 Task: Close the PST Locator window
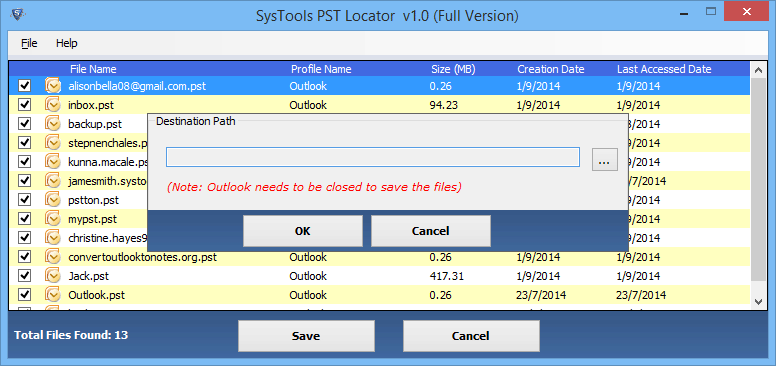tap(746, 10)
